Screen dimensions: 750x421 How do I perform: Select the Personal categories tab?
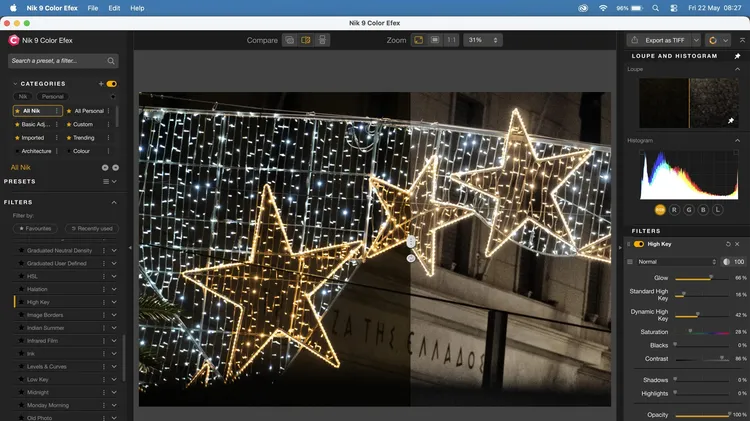[53, 97]
